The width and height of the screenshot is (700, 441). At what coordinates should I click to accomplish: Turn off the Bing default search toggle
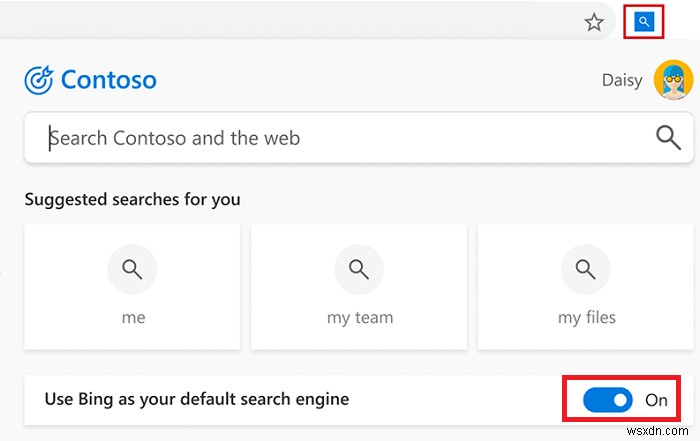click(x=607, y=400)
